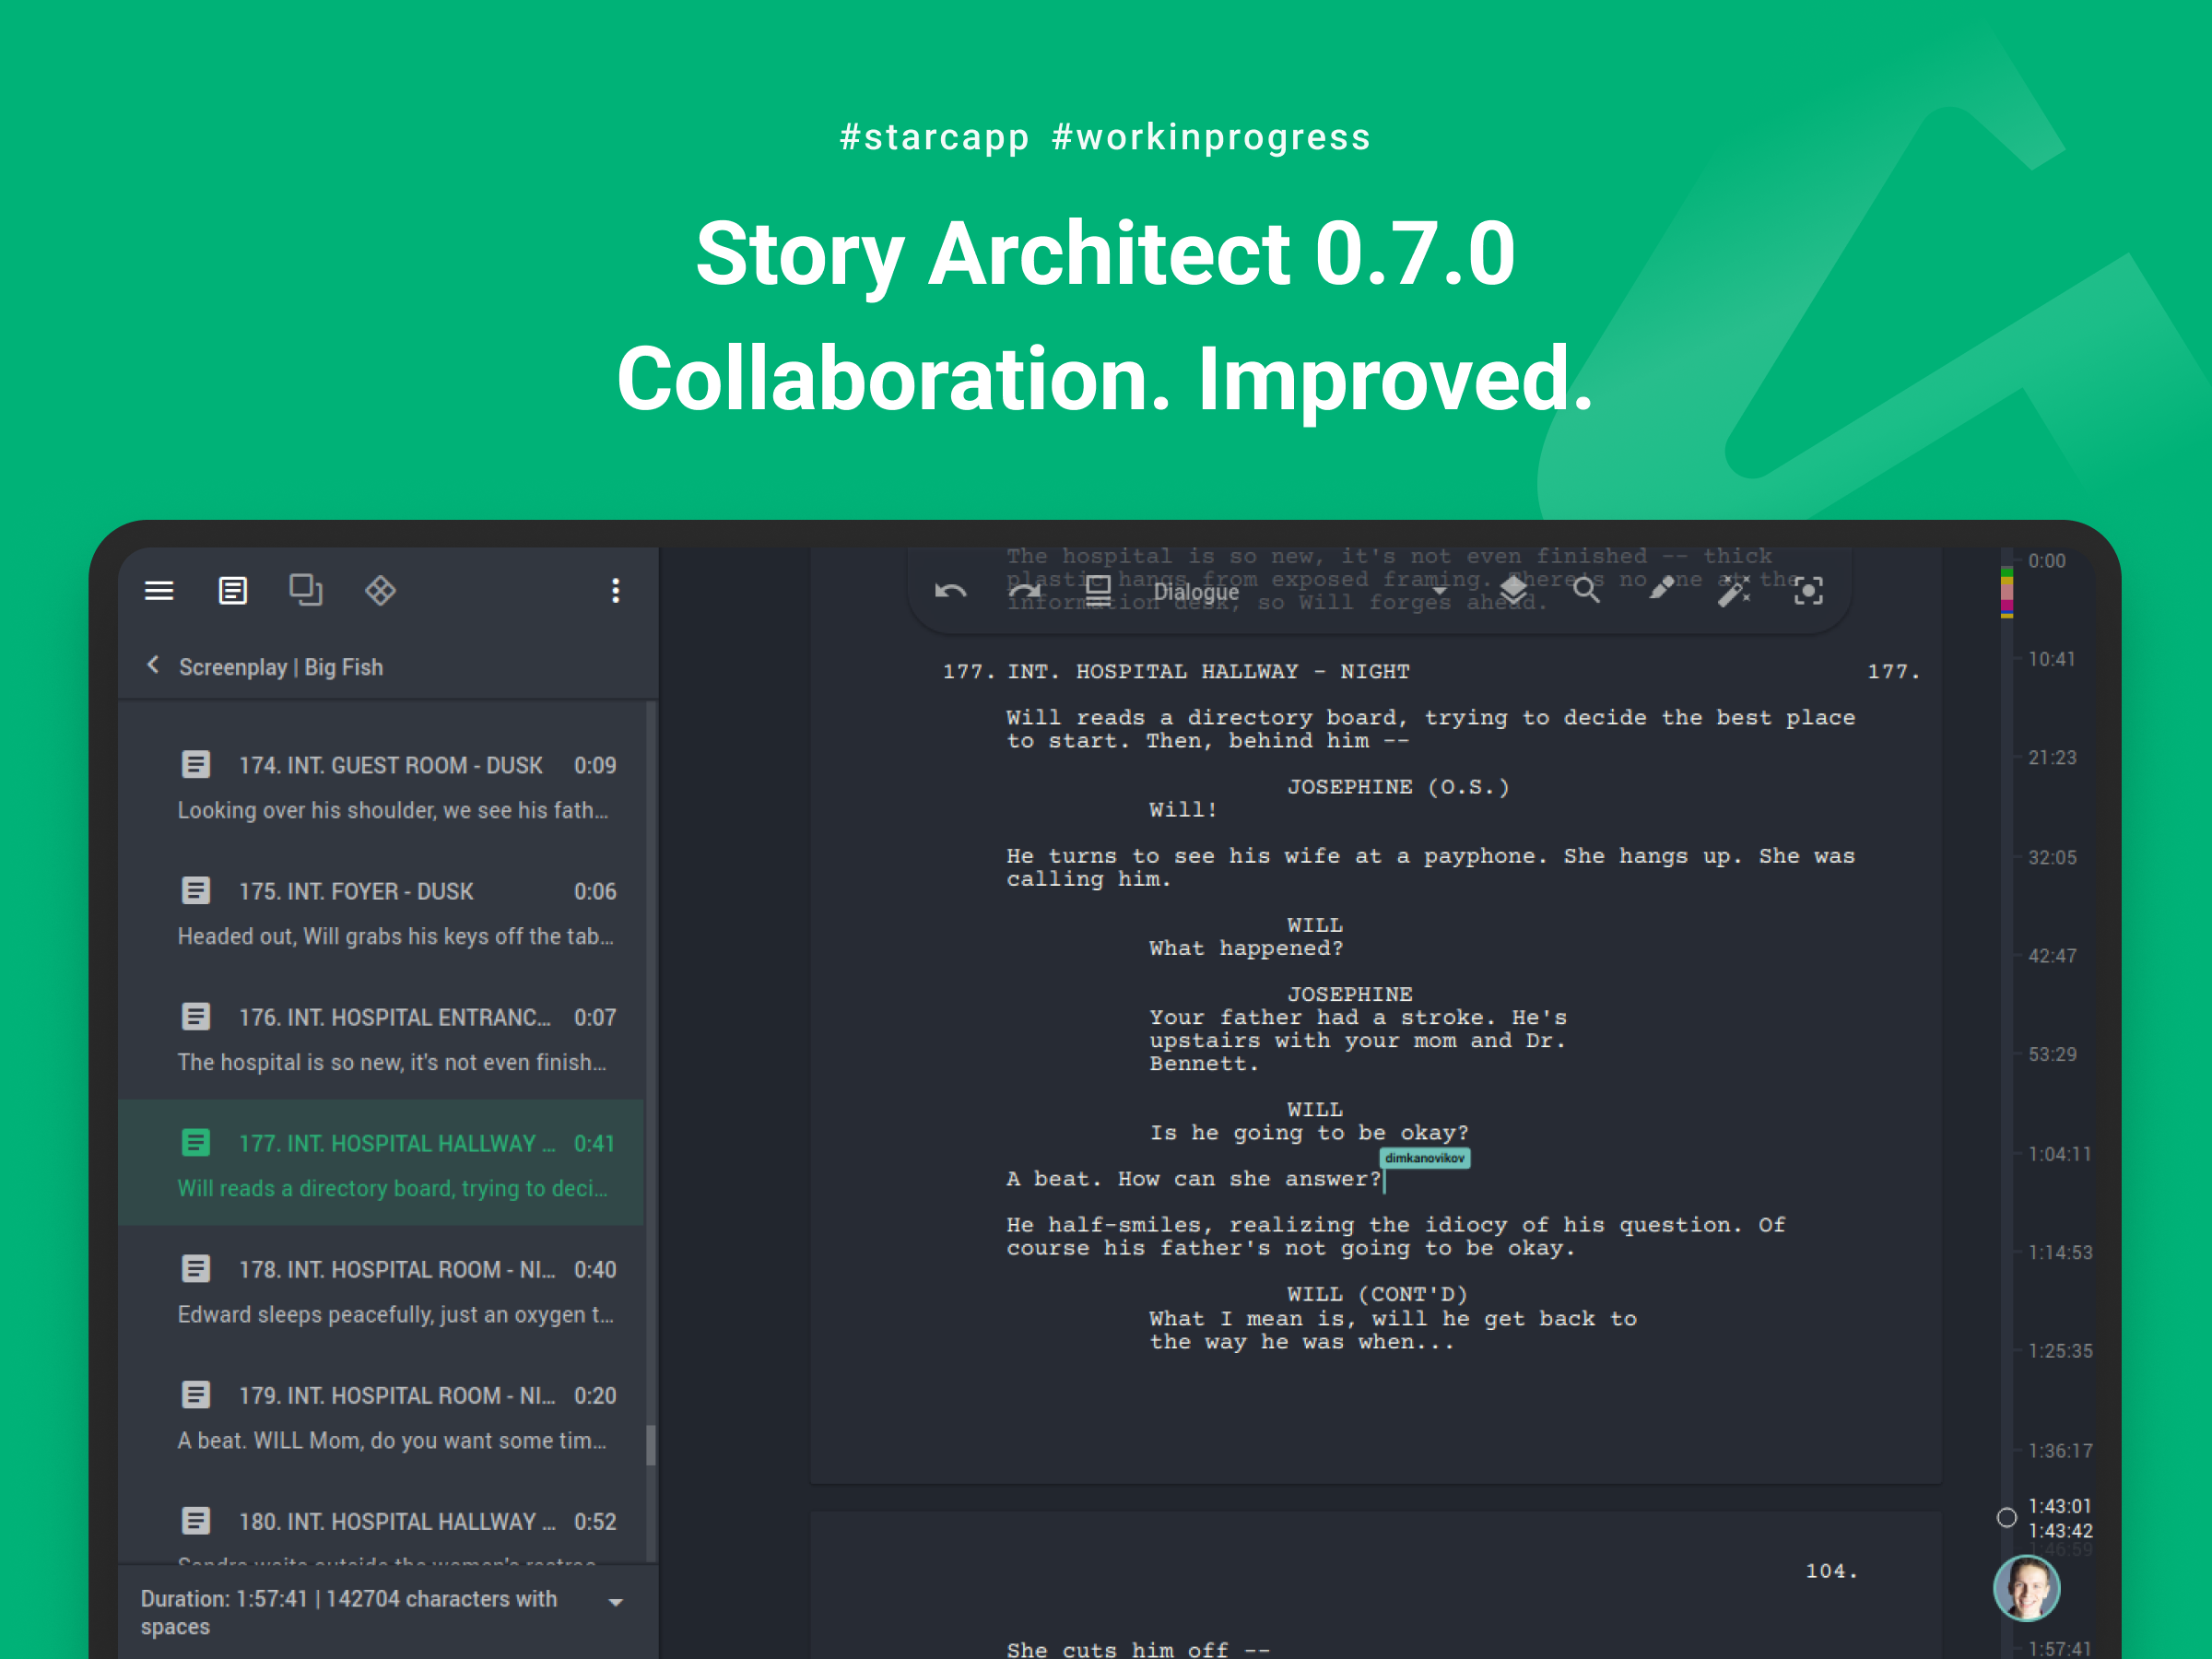Open the search magnifier tool
Viewport: 2212px width, 1659px height.
click(x=1586, y=591)
